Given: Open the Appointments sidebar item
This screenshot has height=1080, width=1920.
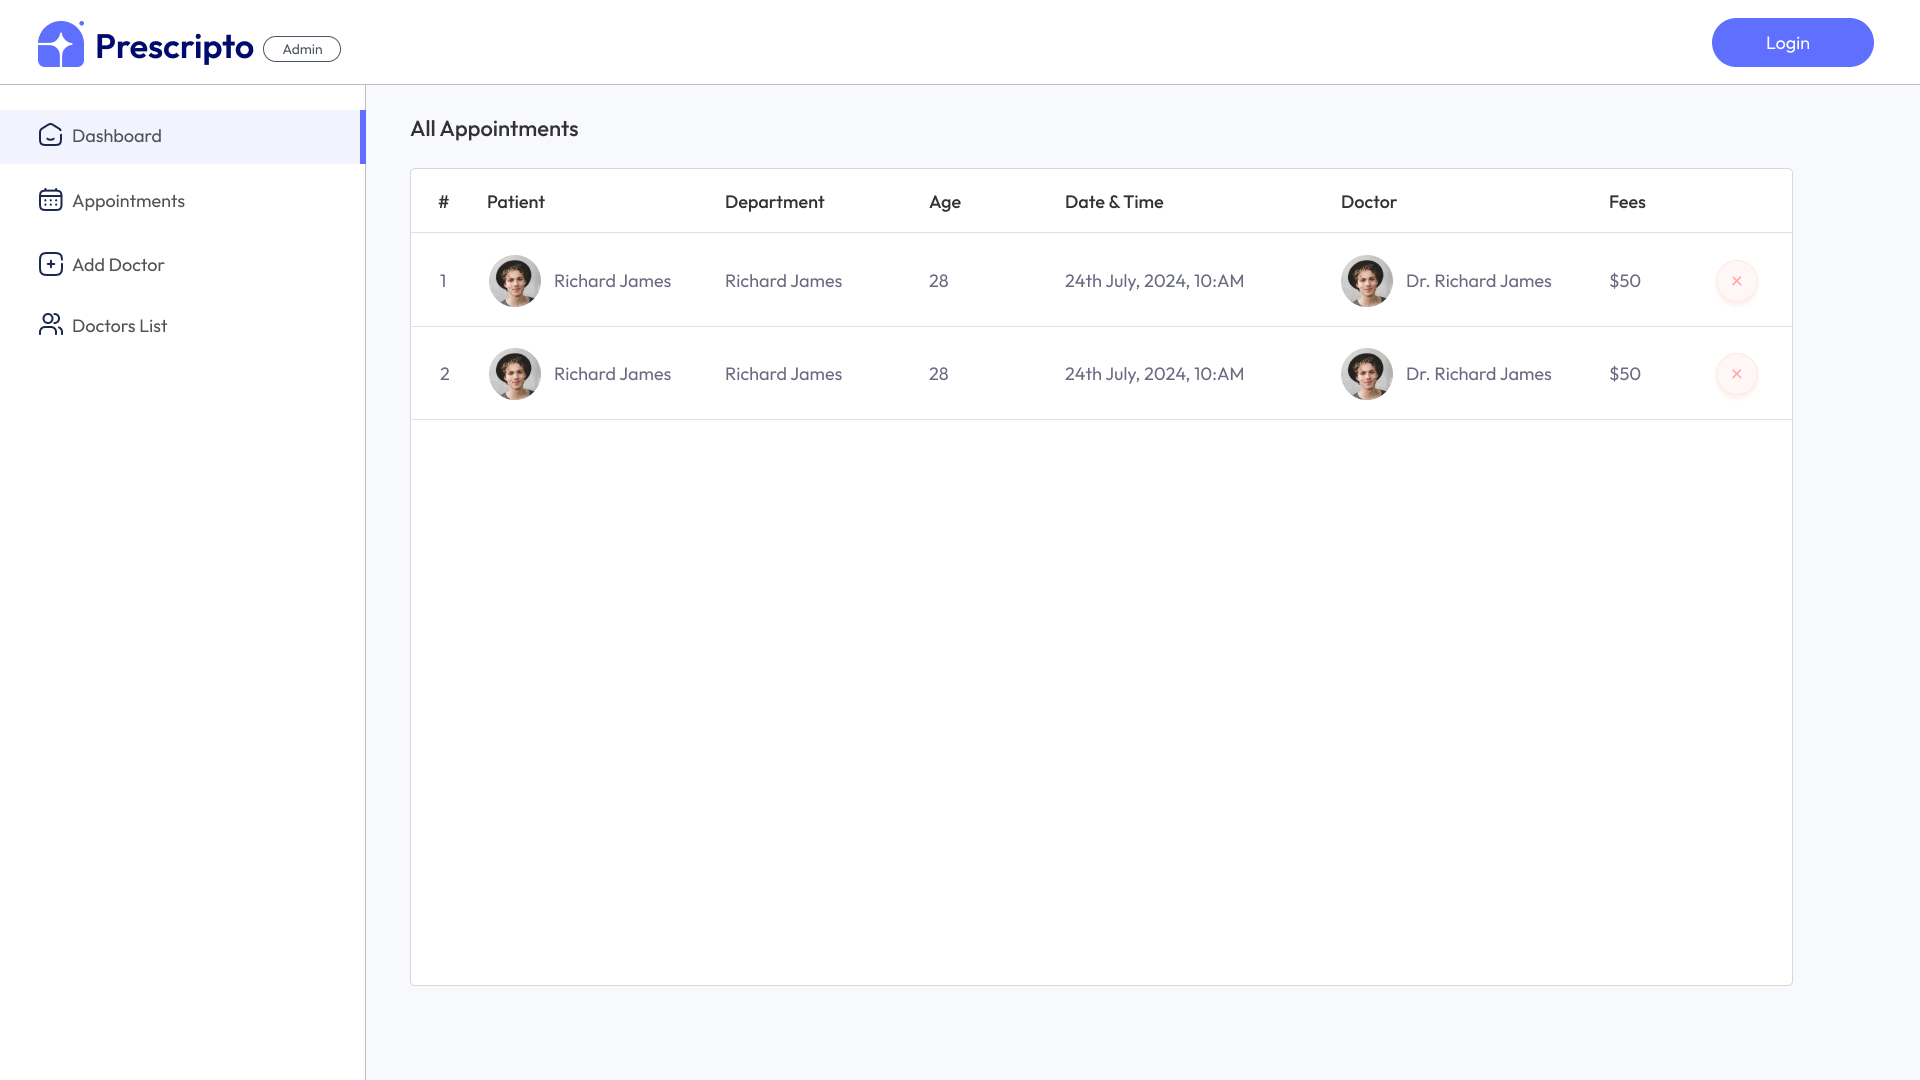Looking at the screenshot, I should point(128,201).
